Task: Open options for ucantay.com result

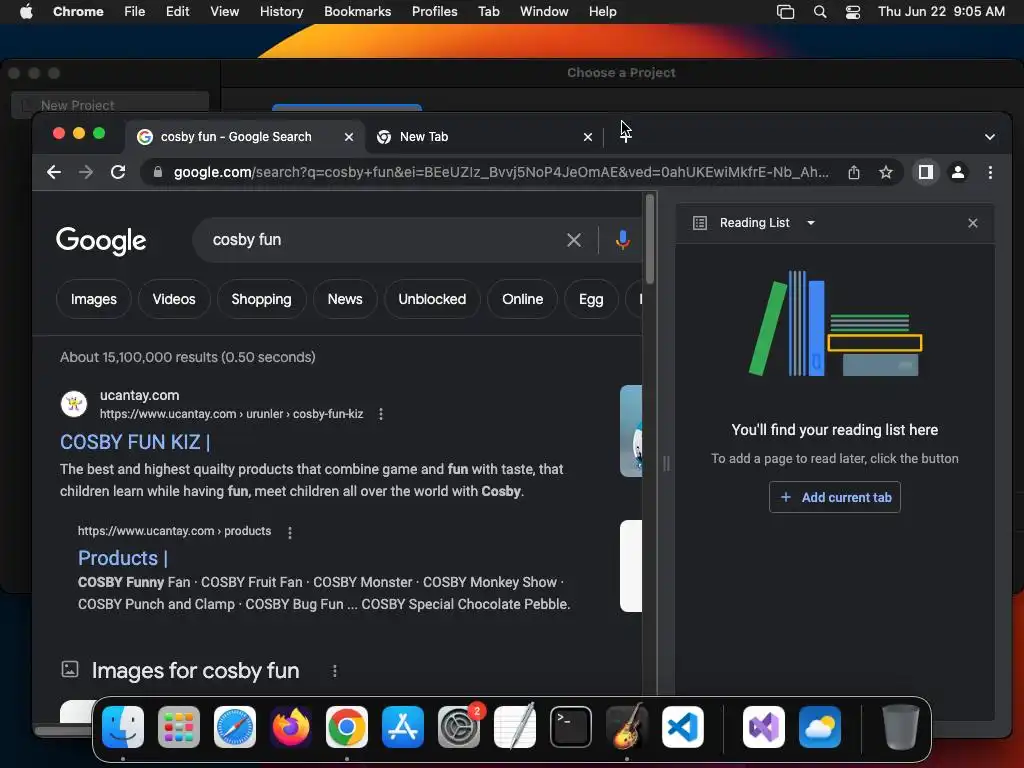Action: pos(381,414)
